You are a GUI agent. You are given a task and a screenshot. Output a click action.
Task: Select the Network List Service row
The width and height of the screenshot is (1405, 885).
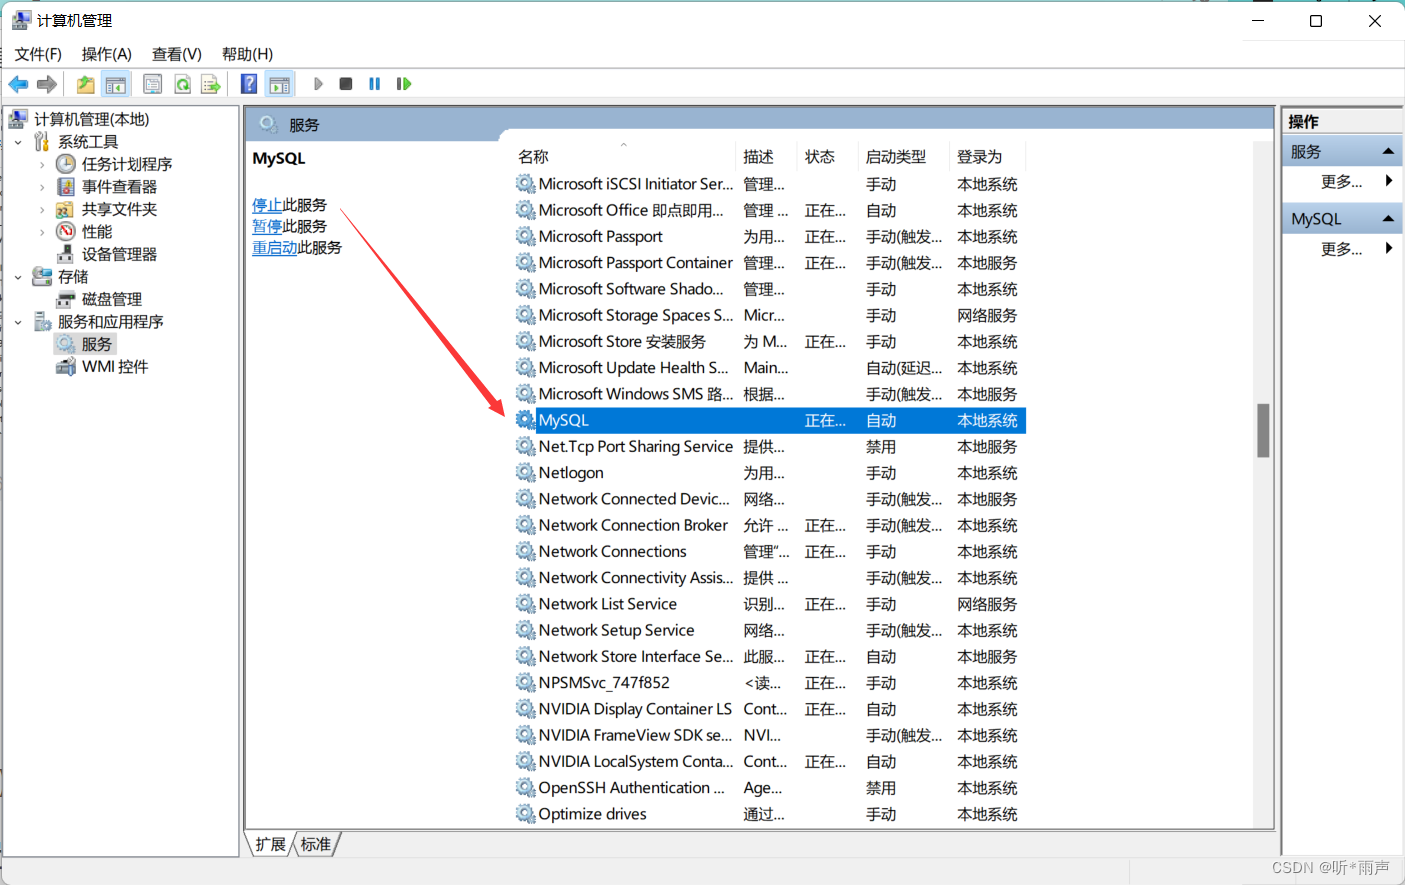tap(770, 604)
